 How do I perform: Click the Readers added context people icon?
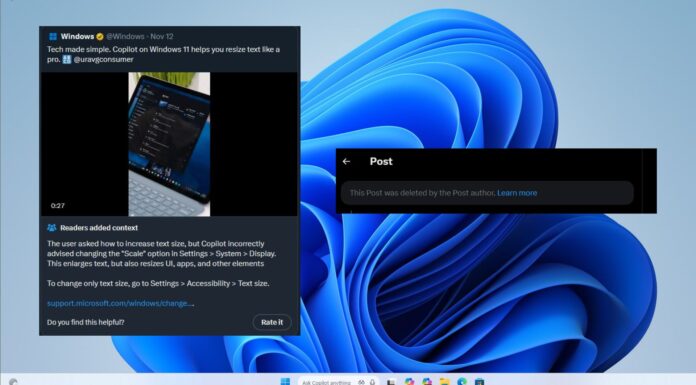52,228
